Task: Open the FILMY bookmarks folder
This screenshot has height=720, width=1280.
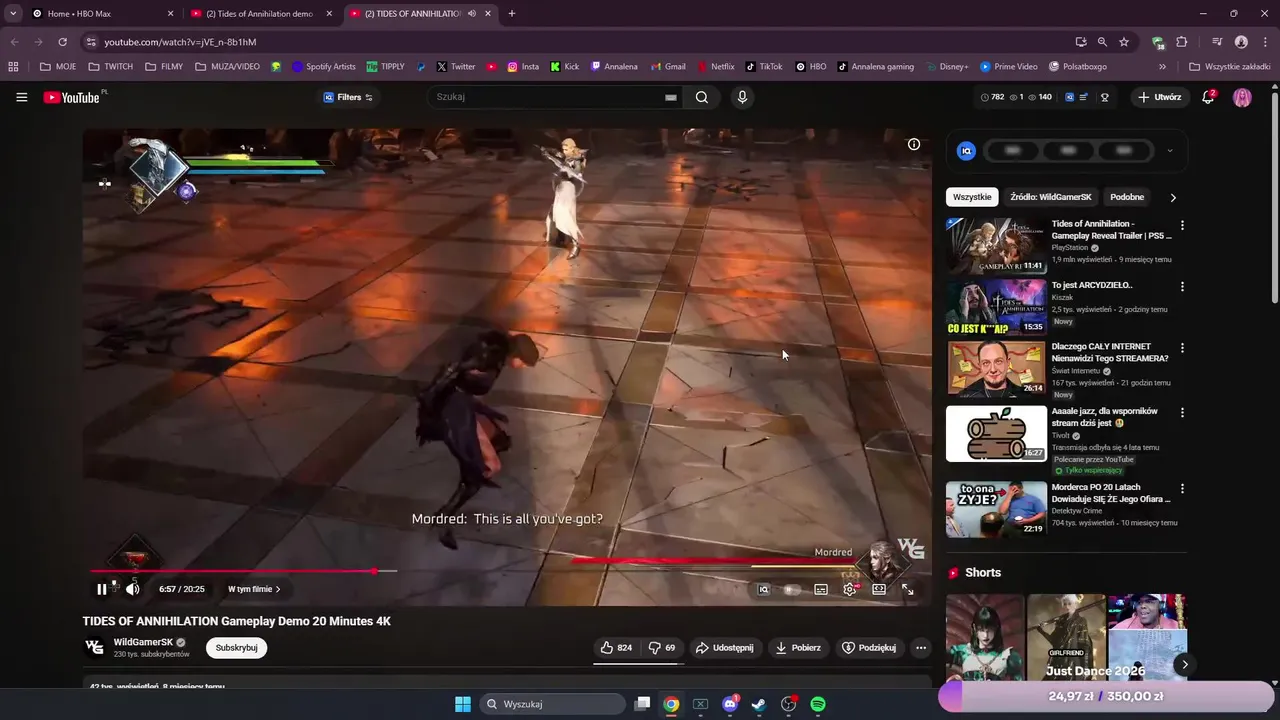Action: pos(163,67)
